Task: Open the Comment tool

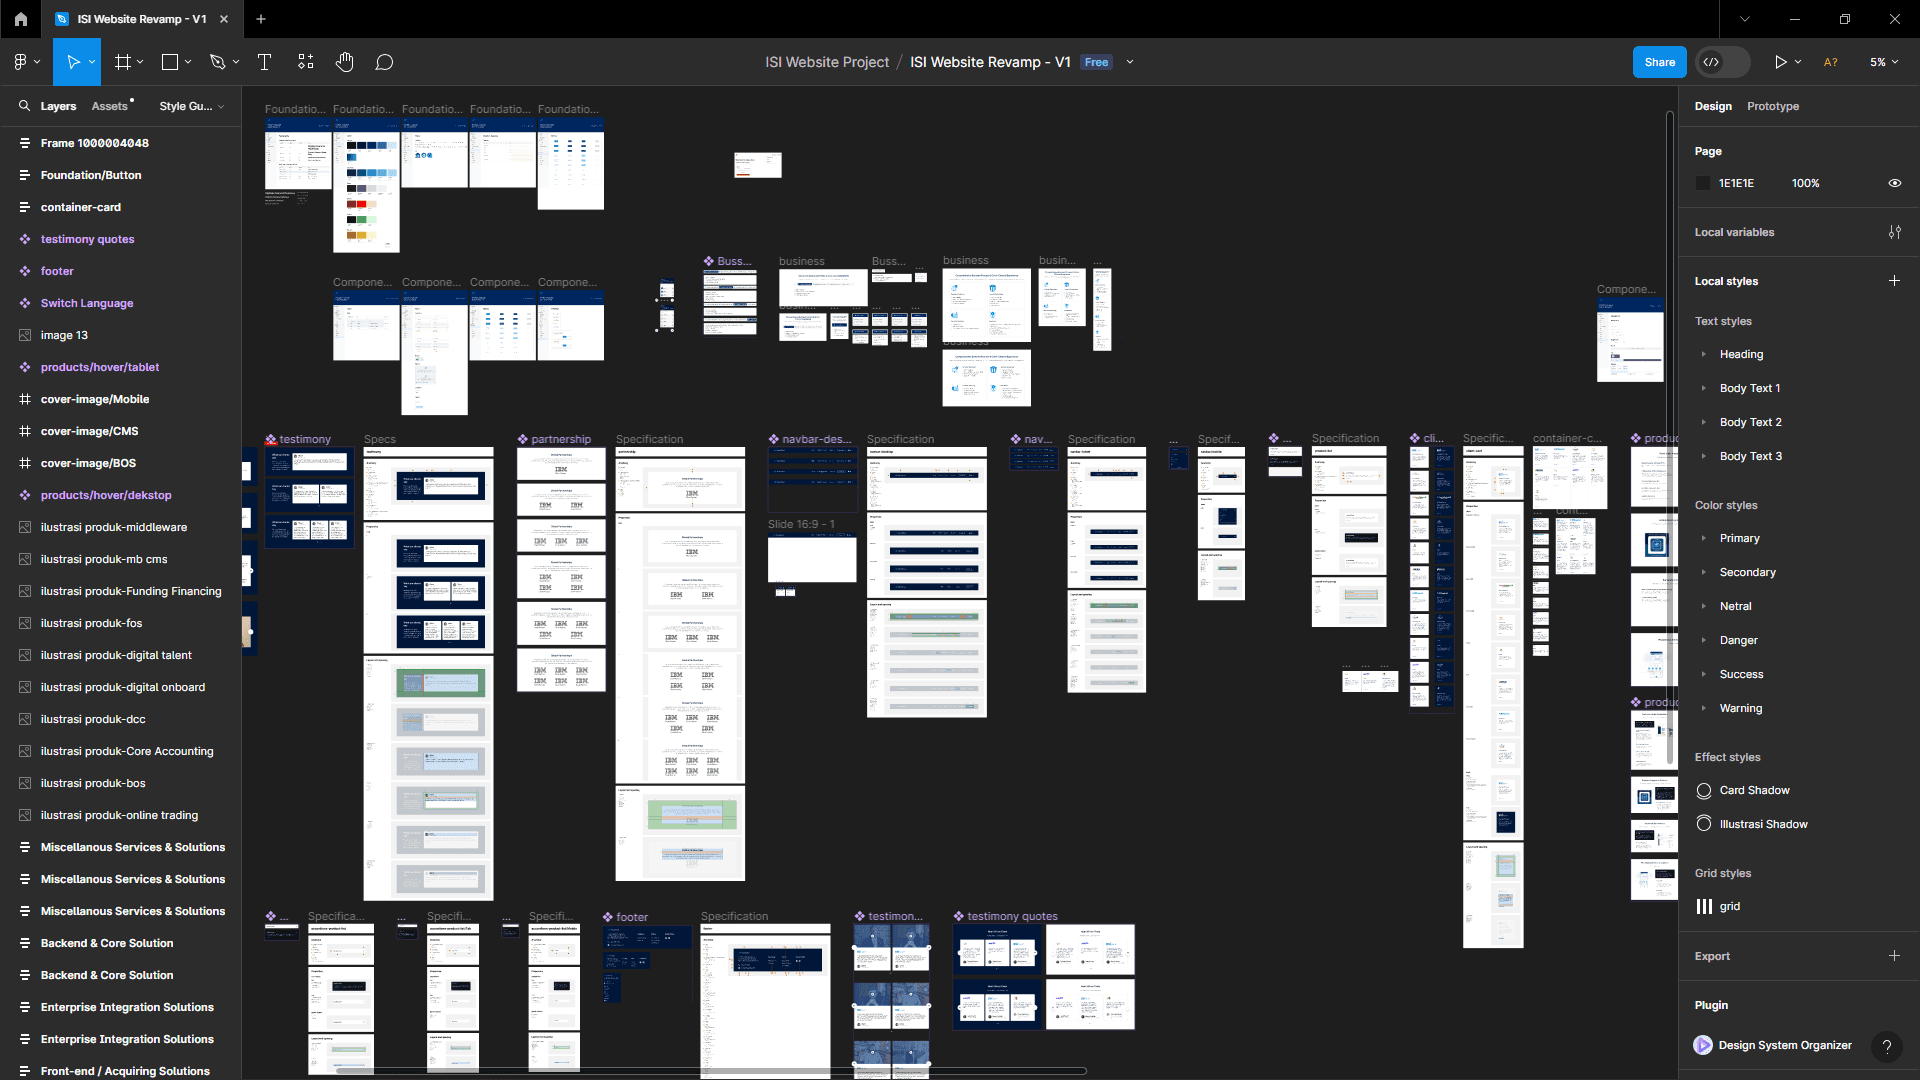Action: tap(384, 62)
